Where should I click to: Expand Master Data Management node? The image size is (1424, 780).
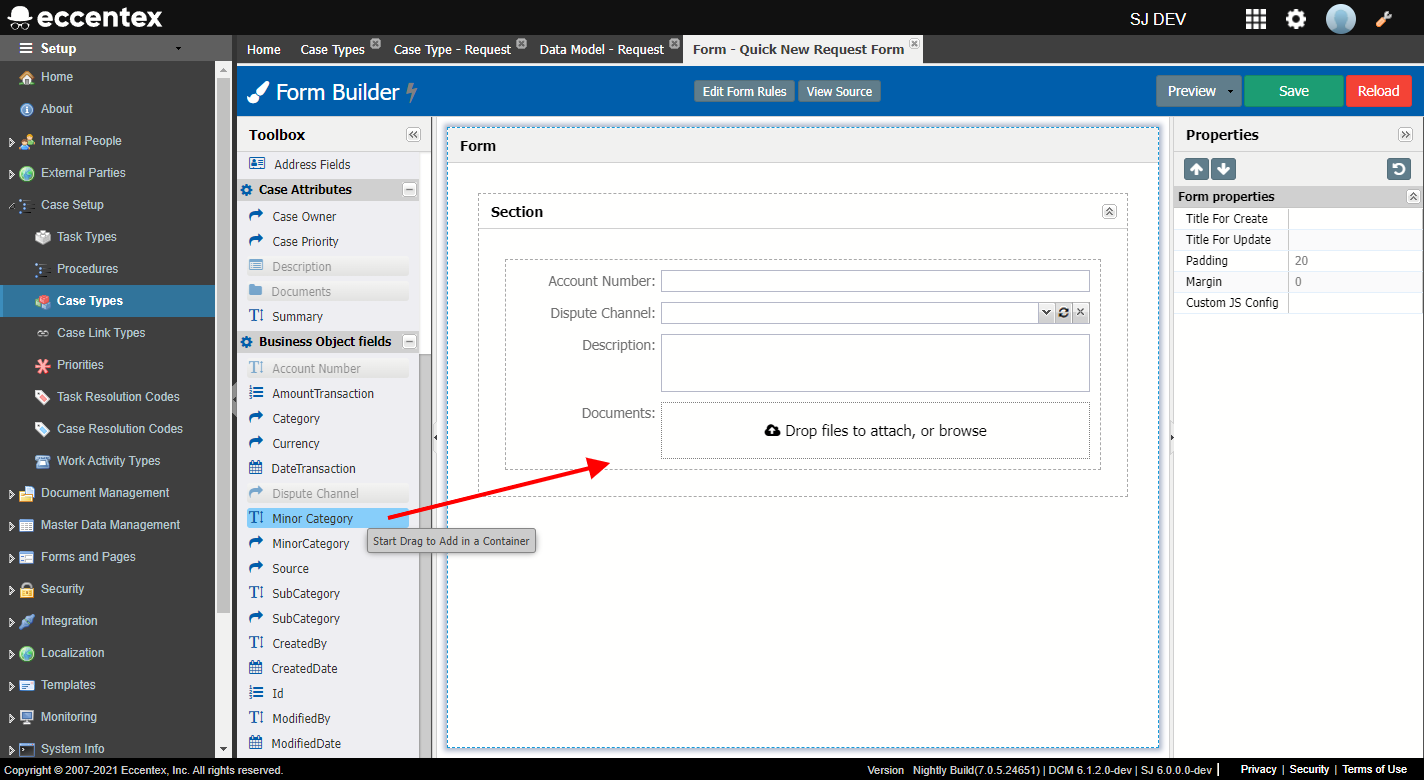(11, 526)
